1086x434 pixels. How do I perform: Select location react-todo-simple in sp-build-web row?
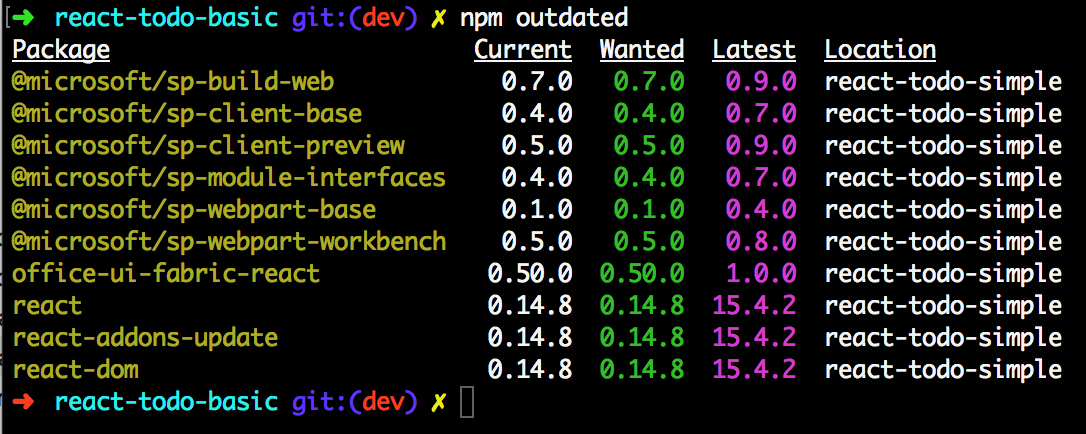pos(943,82)
